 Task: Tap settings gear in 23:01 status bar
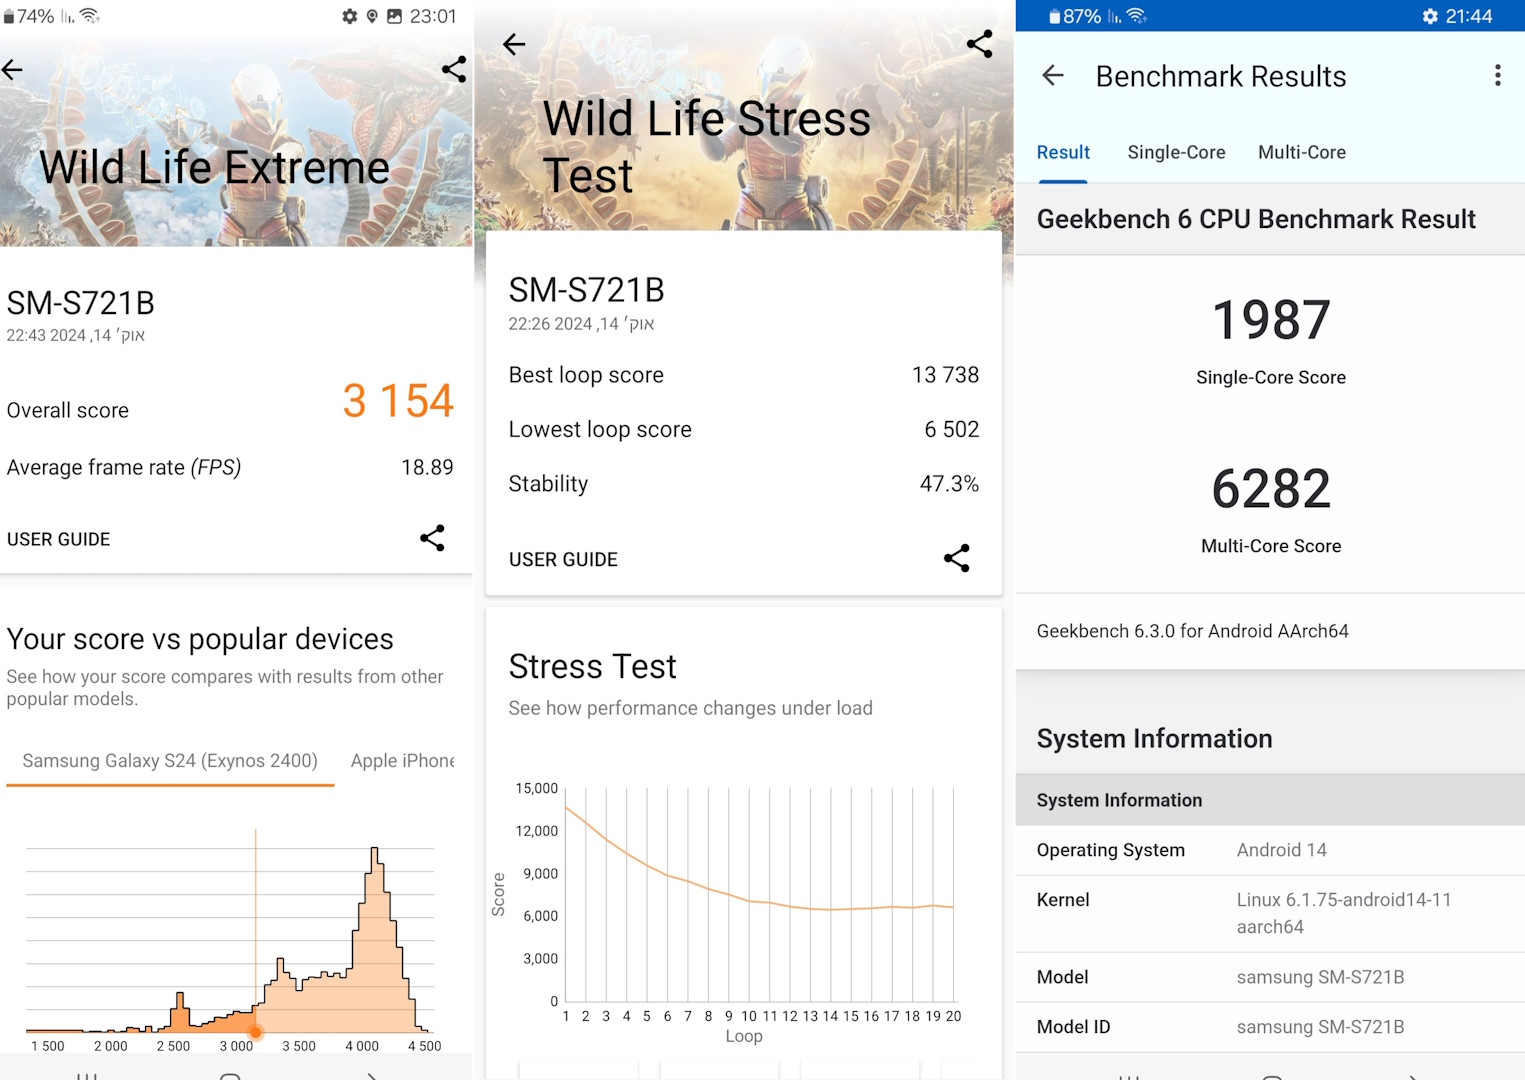[350, 16]
